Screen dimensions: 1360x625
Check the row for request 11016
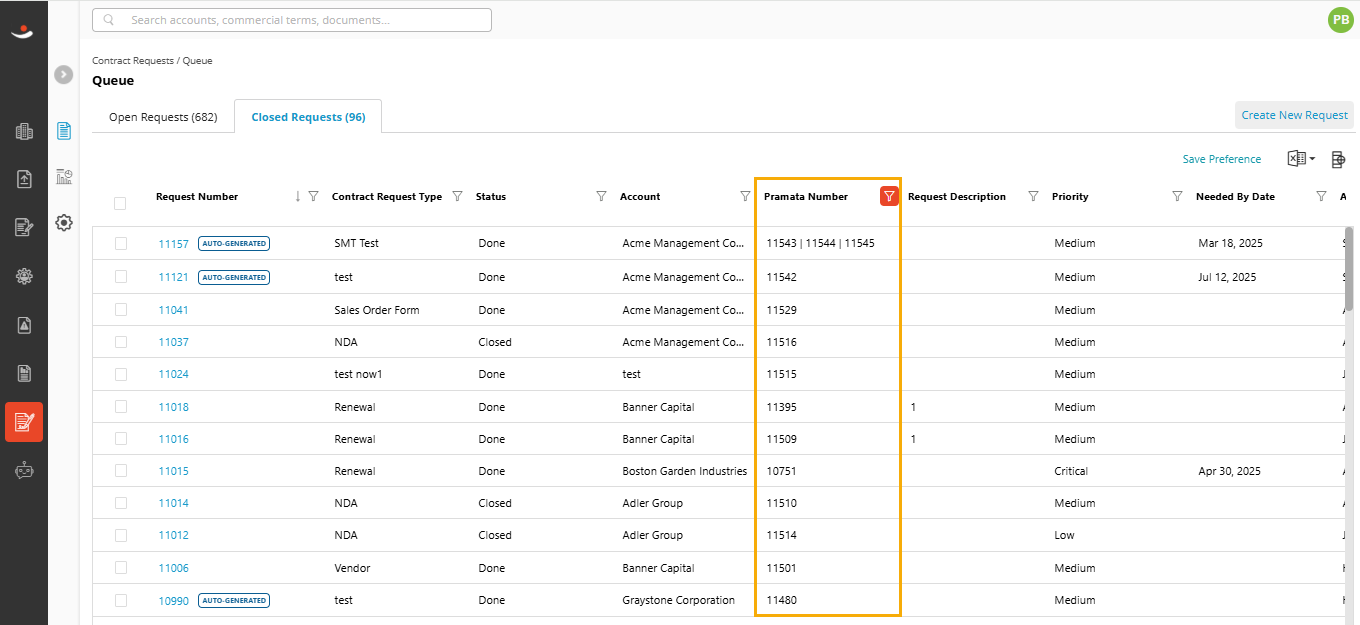tap(121, 439)
